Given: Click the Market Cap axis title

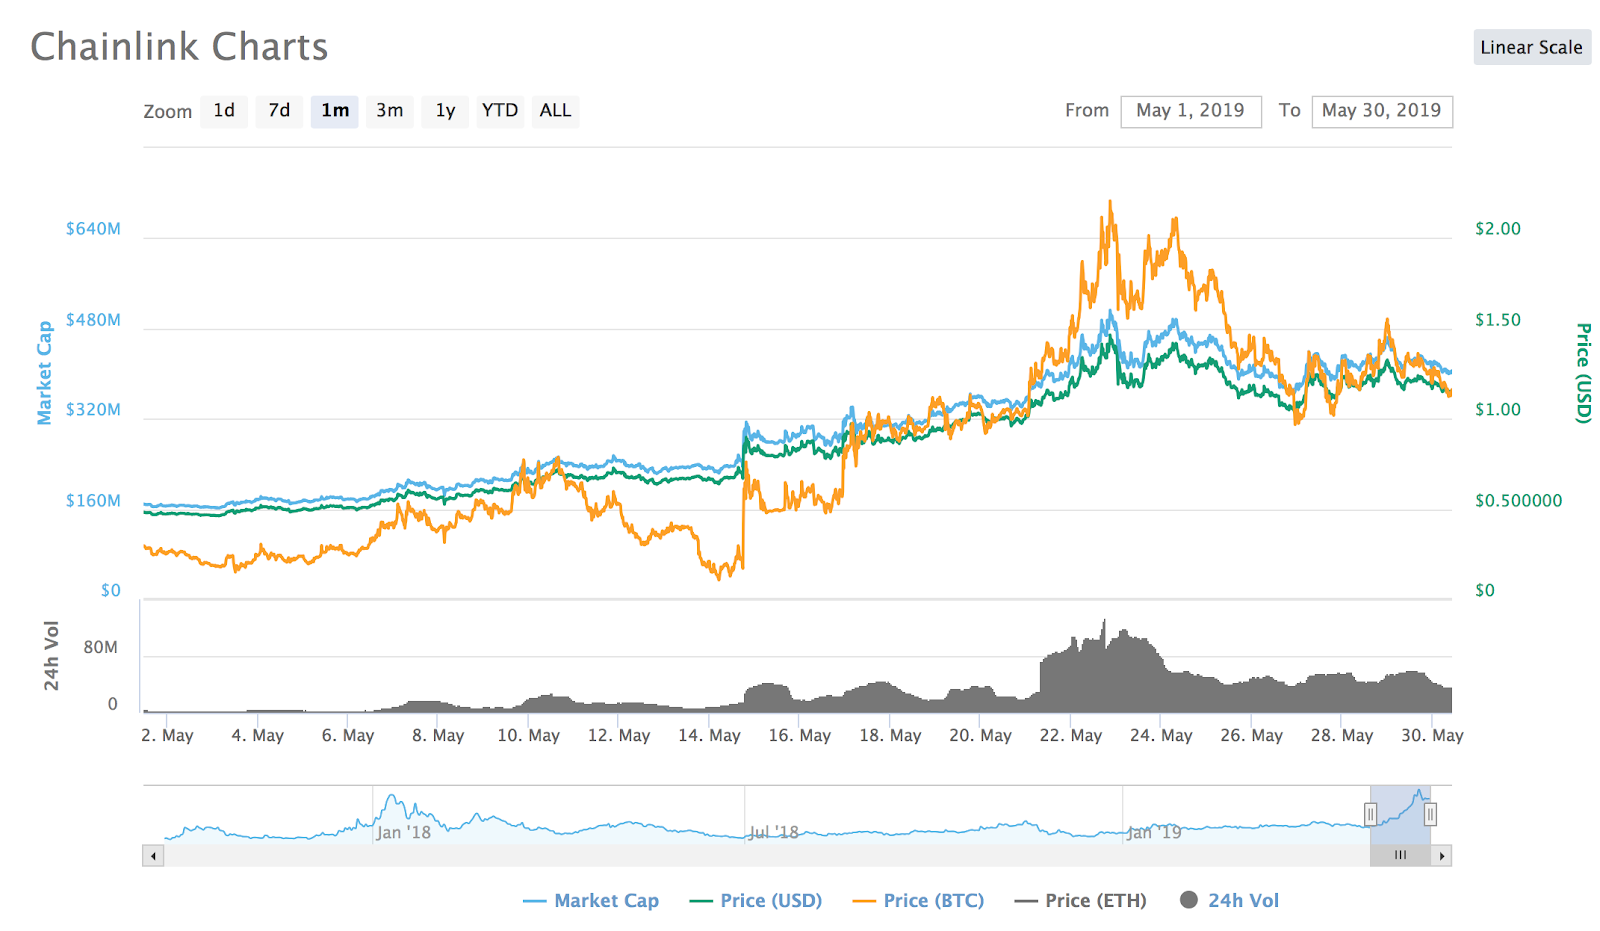Looking at the screenshot, I should (x=44, y=373).
